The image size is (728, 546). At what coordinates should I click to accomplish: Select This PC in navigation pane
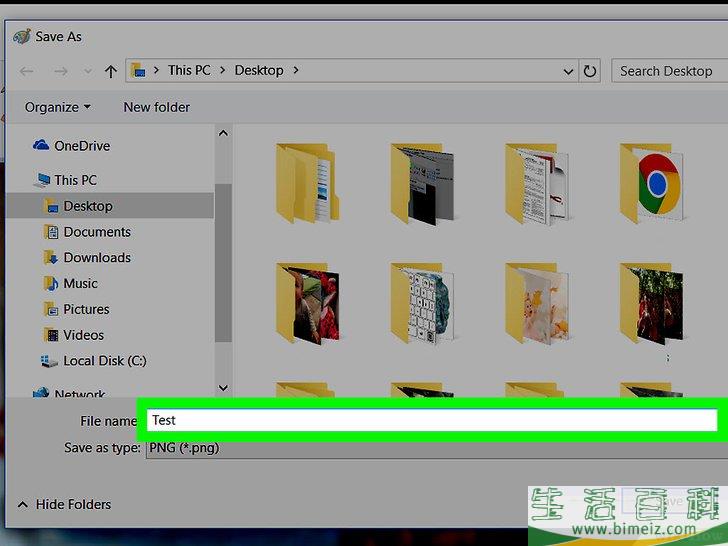75,180
